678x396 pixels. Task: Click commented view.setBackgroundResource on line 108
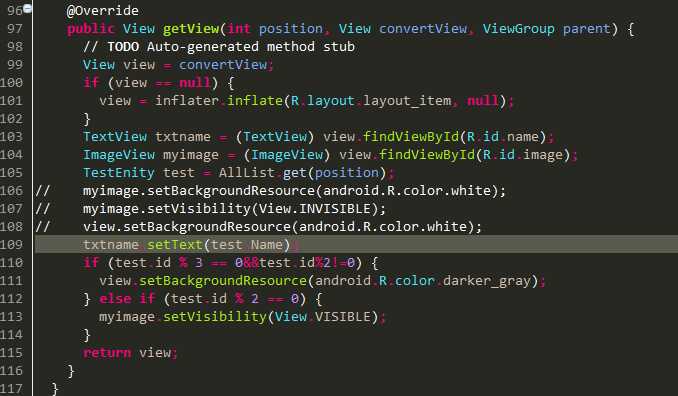pos(282,227)
